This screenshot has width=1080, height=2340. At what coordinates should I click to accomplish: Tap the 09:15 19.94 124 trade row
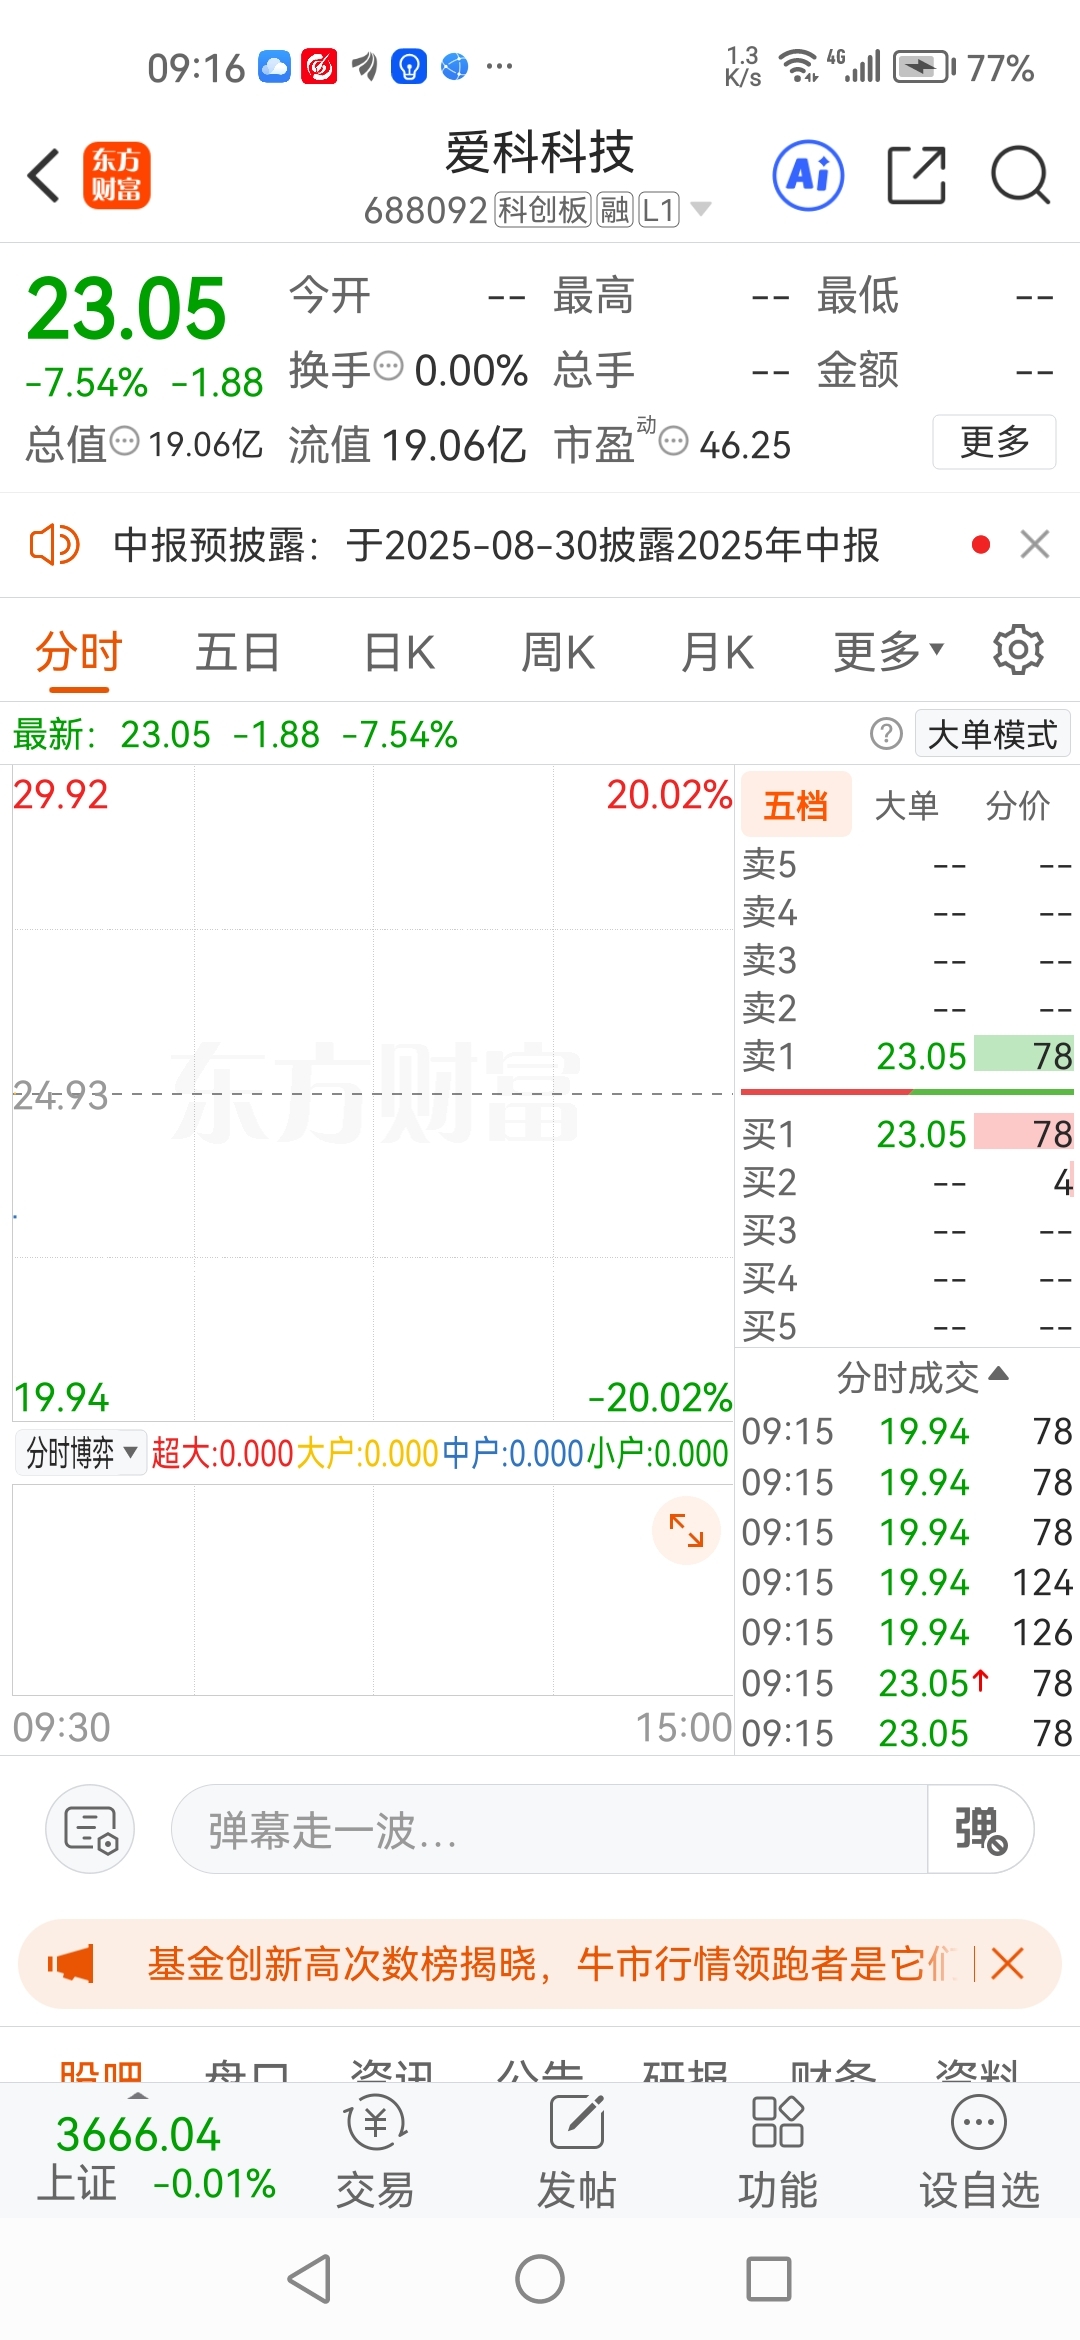pos(907,1582)
